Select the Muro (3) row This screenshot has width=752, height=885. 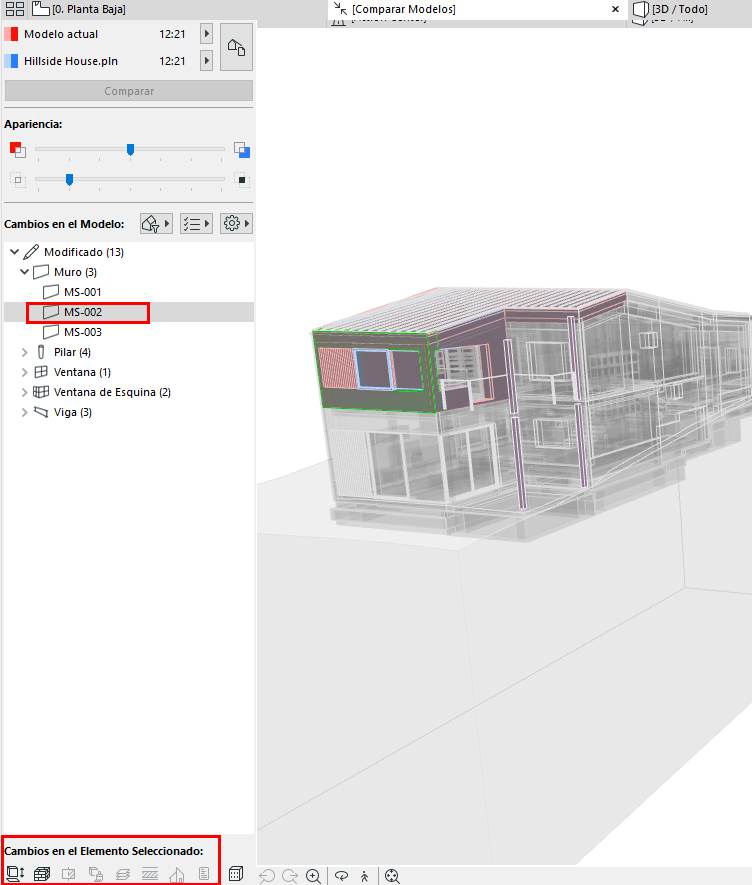point(129,272)
